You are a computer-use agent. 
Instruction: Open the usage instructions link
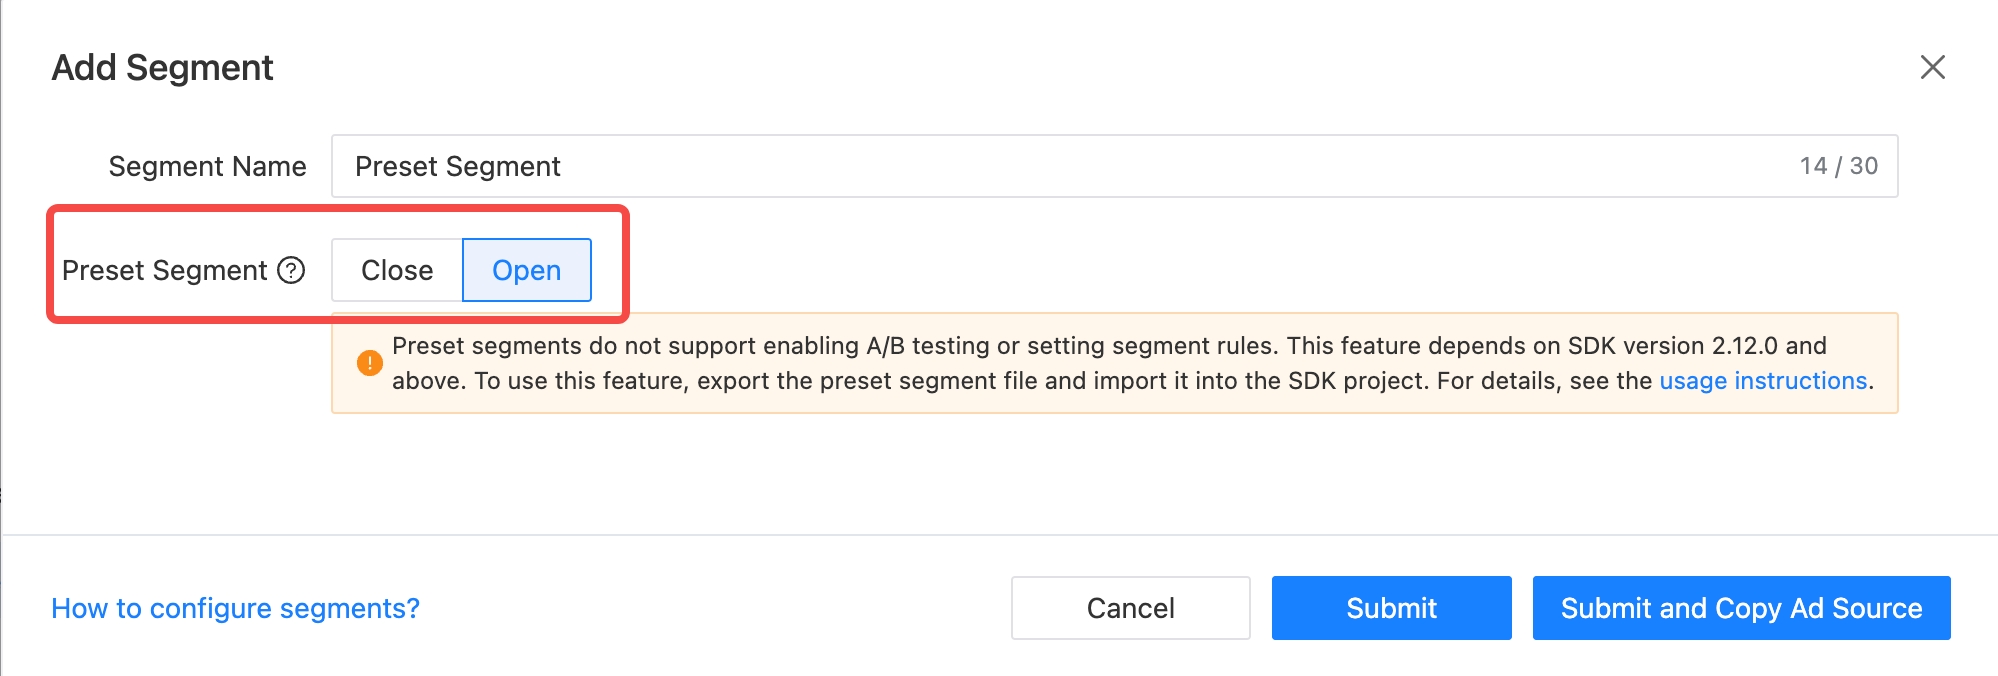click(x=1763, y=381)
